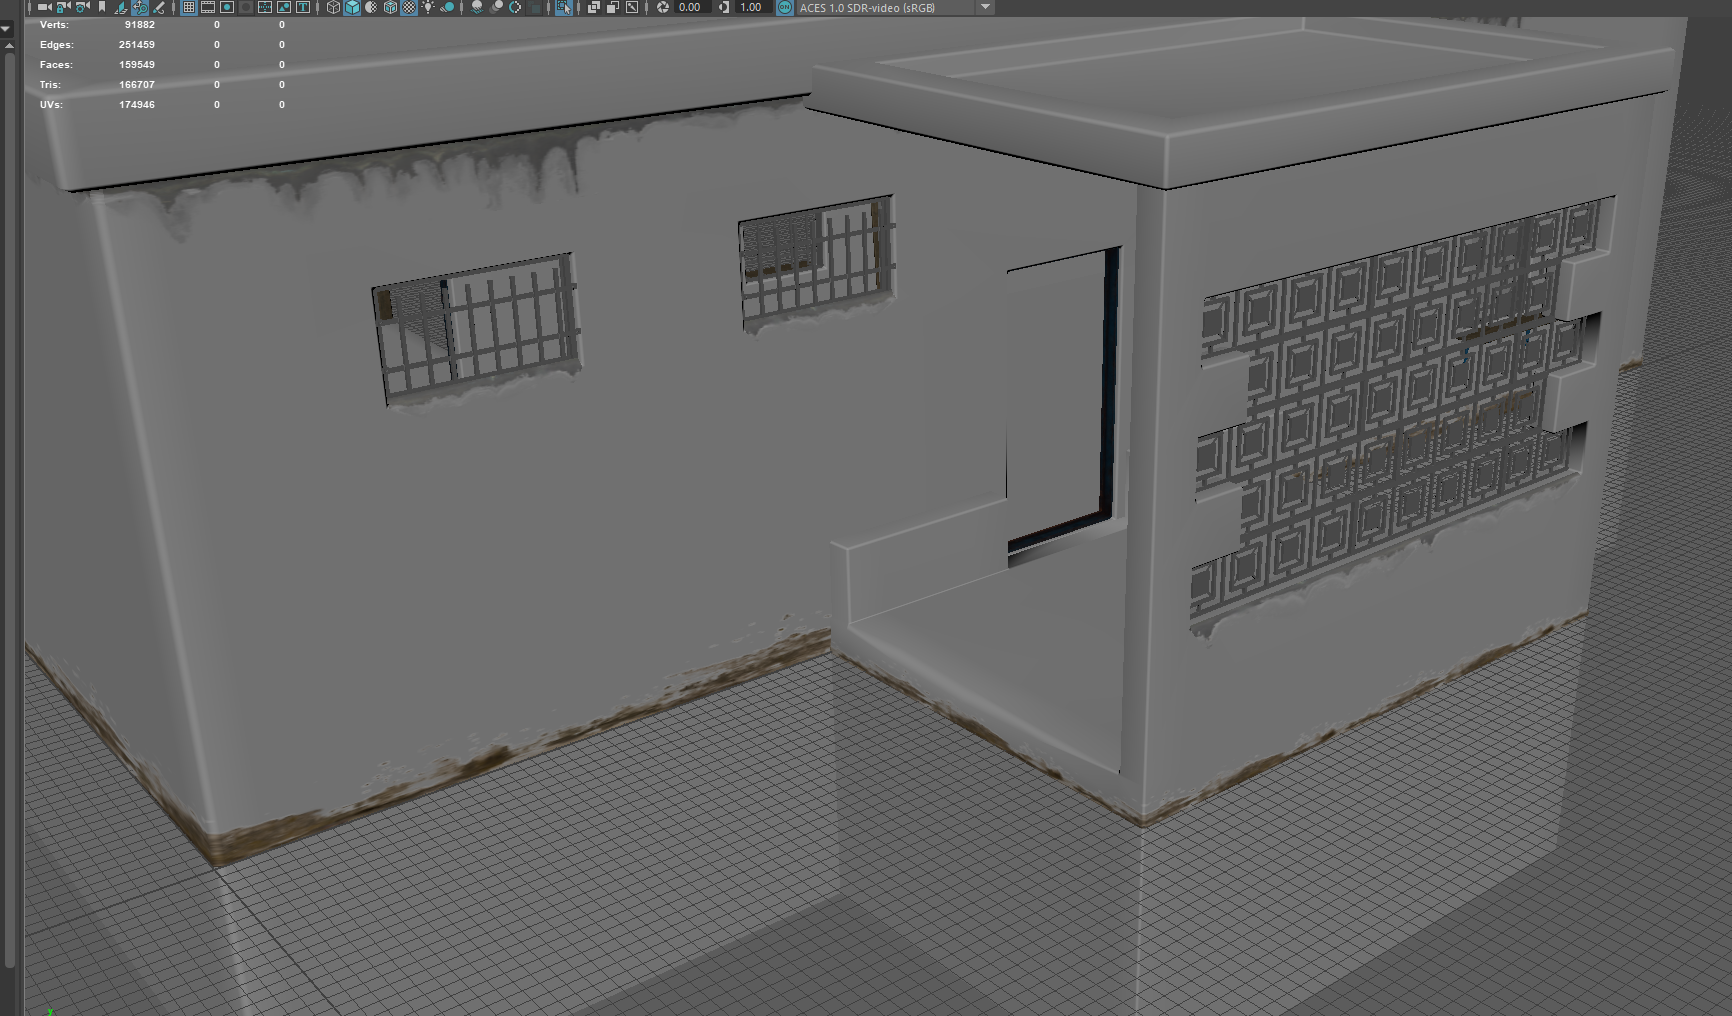Click the Image Plane icon
The width and height of the screenshot is (1732, 1016).
click(x=121, y=7)
